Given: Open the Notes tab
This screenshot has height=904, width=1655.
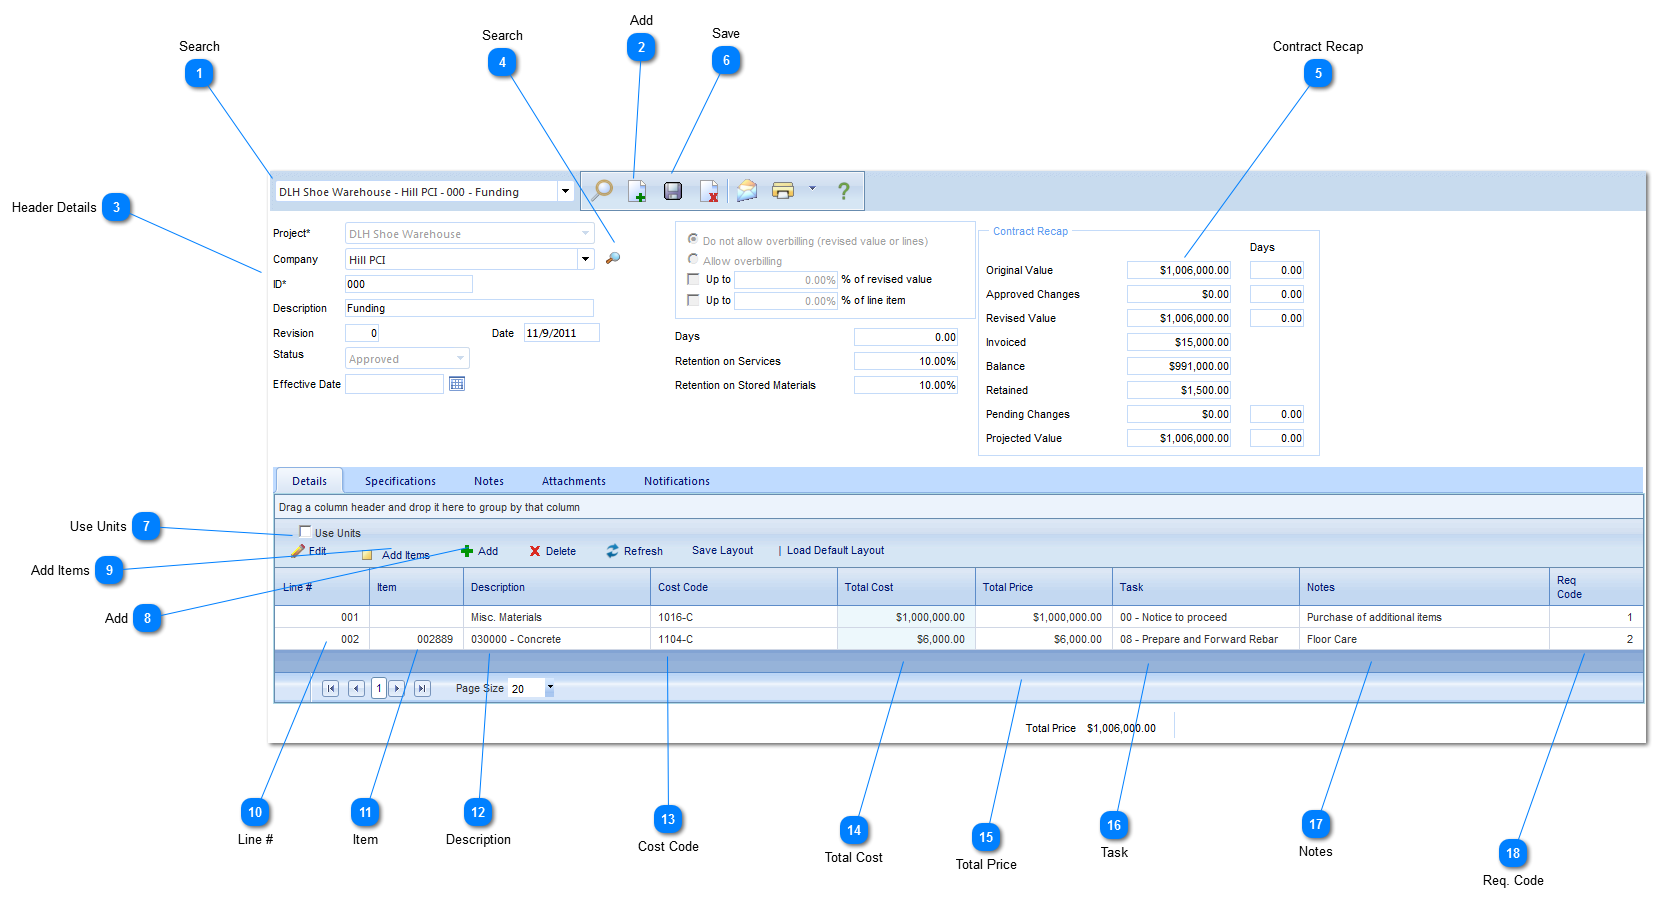Looking at the screenshot, I should click(x=489, y=481).
